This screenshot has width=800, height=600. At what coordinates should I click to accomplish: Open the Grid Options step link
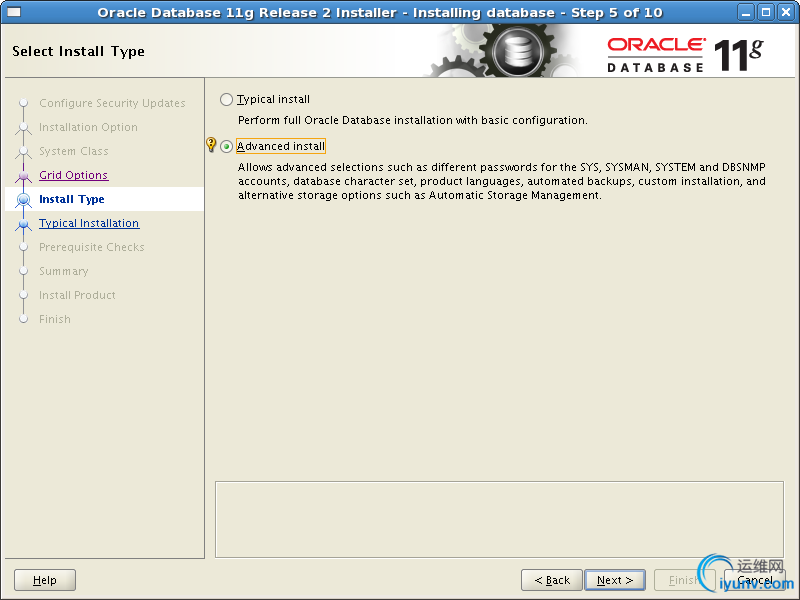[x=73, y=175]
